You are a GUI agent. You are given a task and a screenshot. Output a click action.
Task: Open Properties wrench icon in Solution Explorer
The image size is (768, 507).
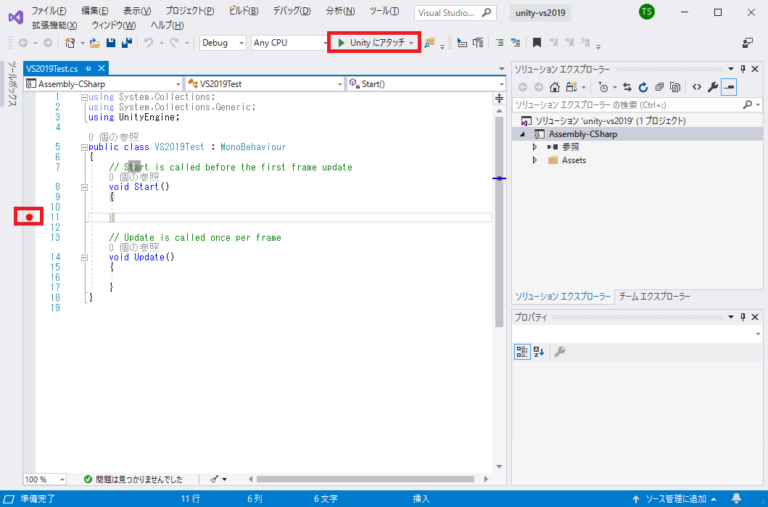pos(713,87)
